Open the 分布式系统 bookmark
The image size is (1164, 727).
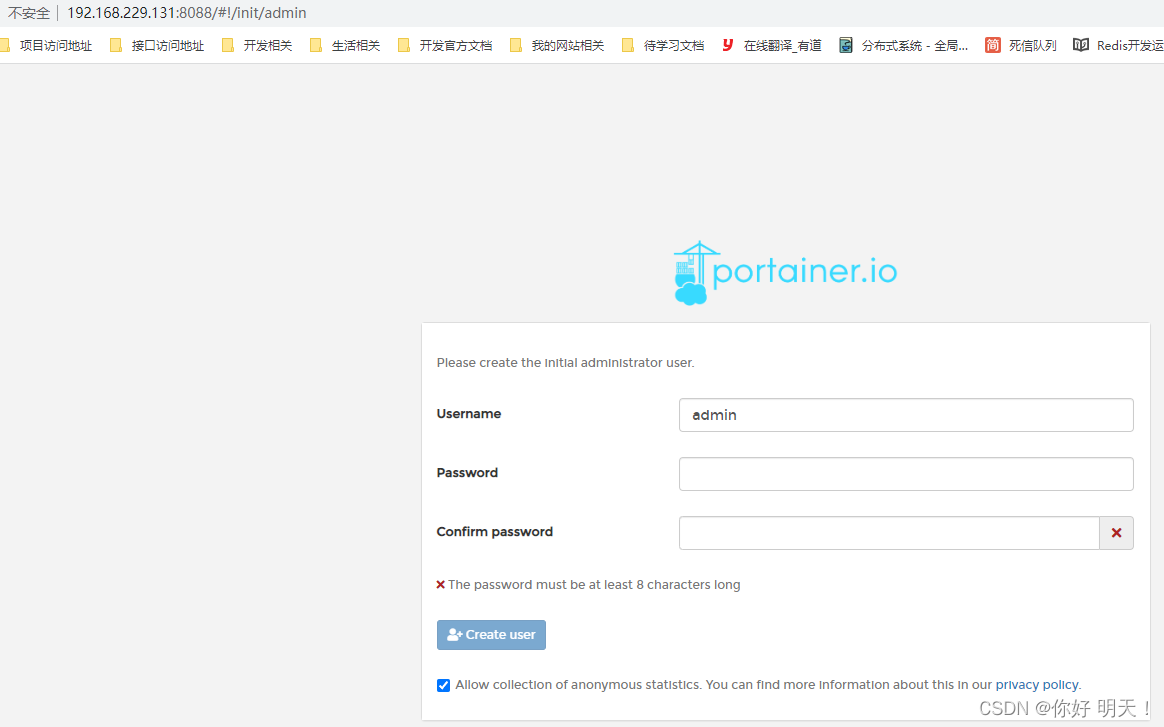point(903,45)
